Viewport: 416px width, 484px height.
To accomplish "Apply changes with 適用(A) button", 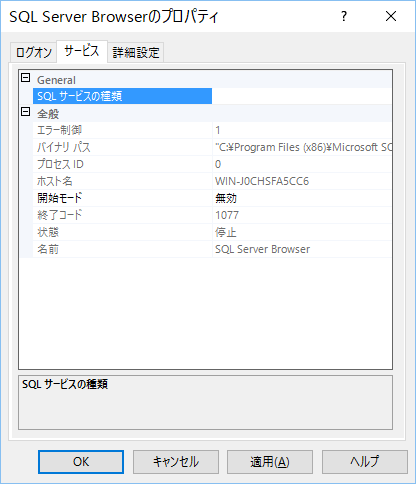I will 270,462.
